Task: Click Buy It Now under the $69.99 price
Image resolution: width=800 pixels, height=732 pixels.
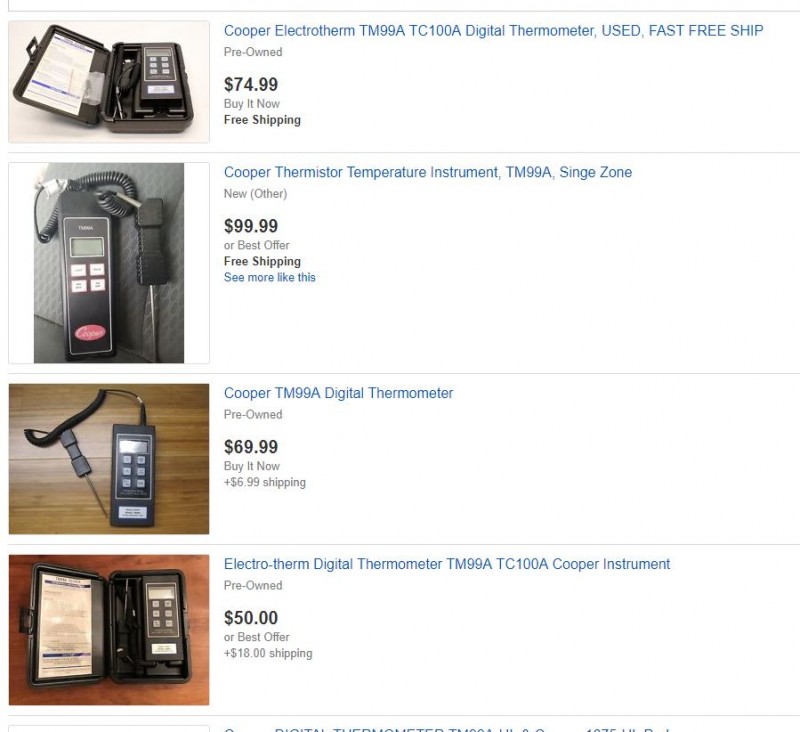Action: [x=252, y=466]
